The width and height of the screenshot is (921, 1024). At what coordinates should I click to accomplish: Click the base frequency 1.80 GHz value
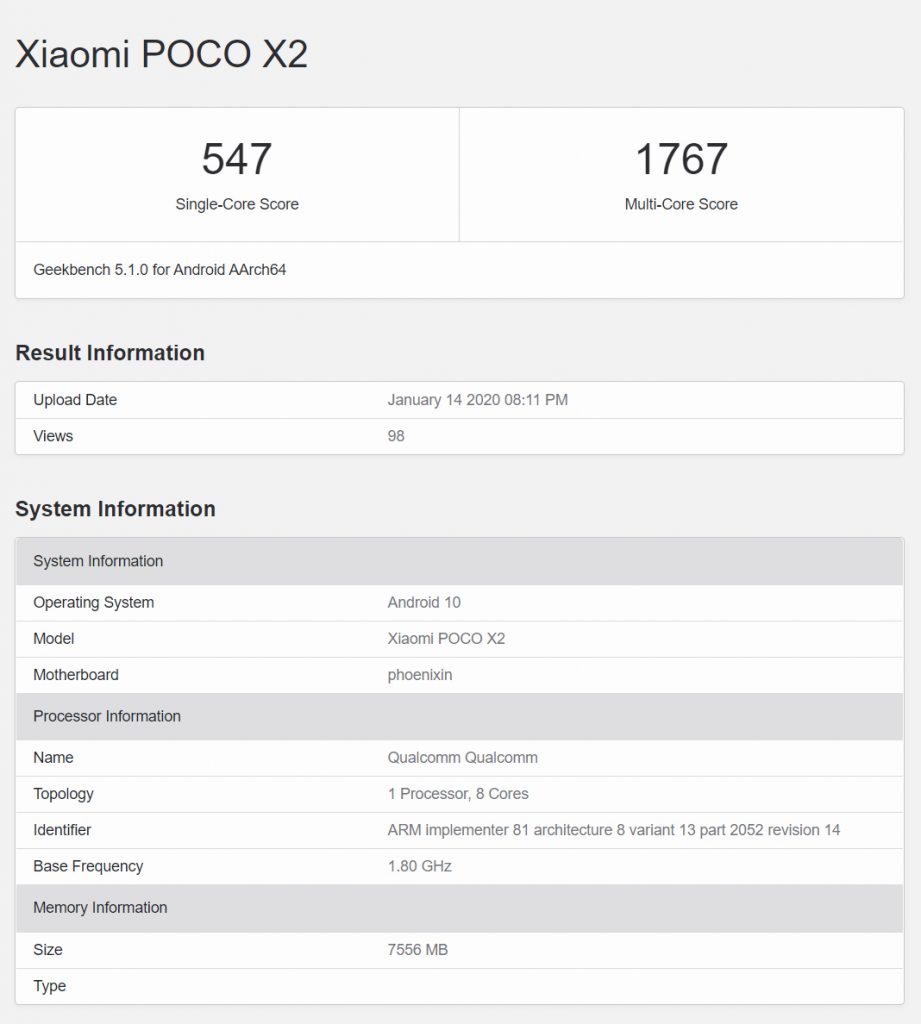tap(419, 866)
